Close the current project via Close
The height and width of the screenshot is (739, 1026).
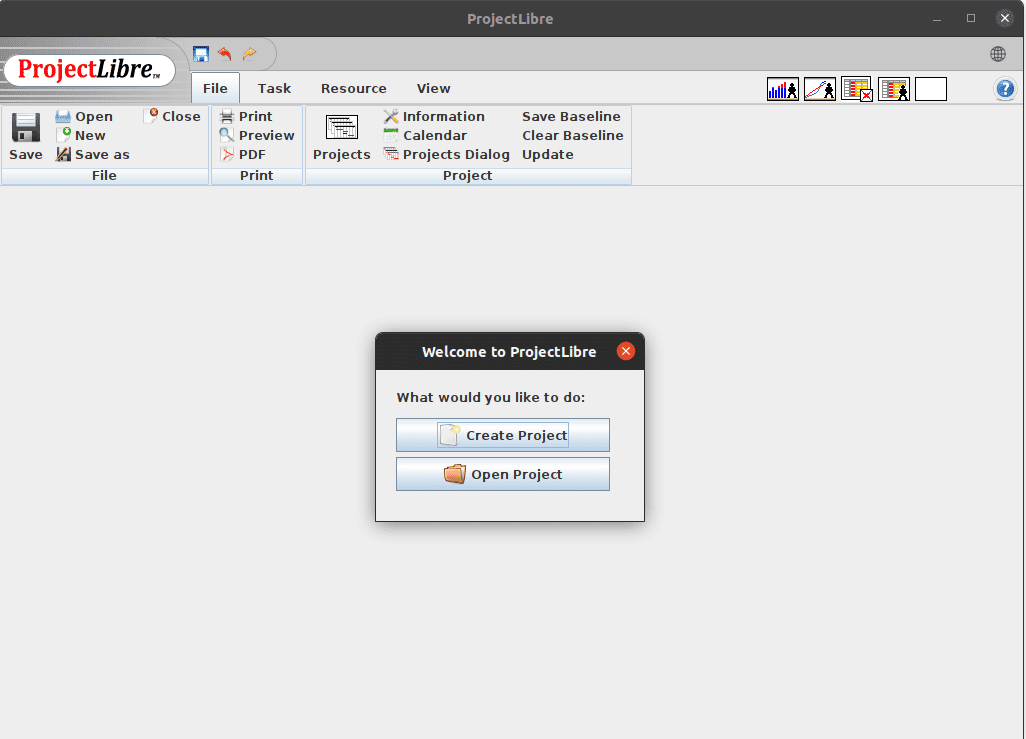coord(172,117)
